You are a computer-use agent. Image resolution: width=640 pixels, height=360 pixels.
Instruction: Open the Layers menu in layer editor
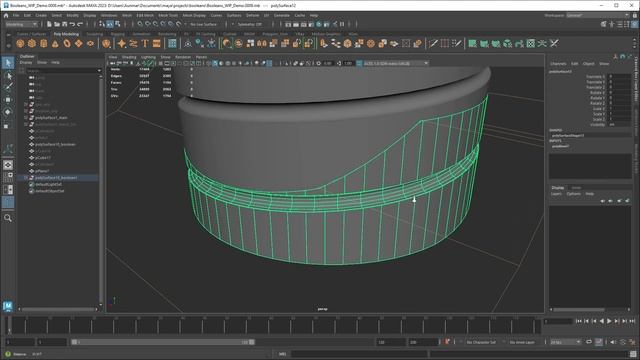[556, 194]
